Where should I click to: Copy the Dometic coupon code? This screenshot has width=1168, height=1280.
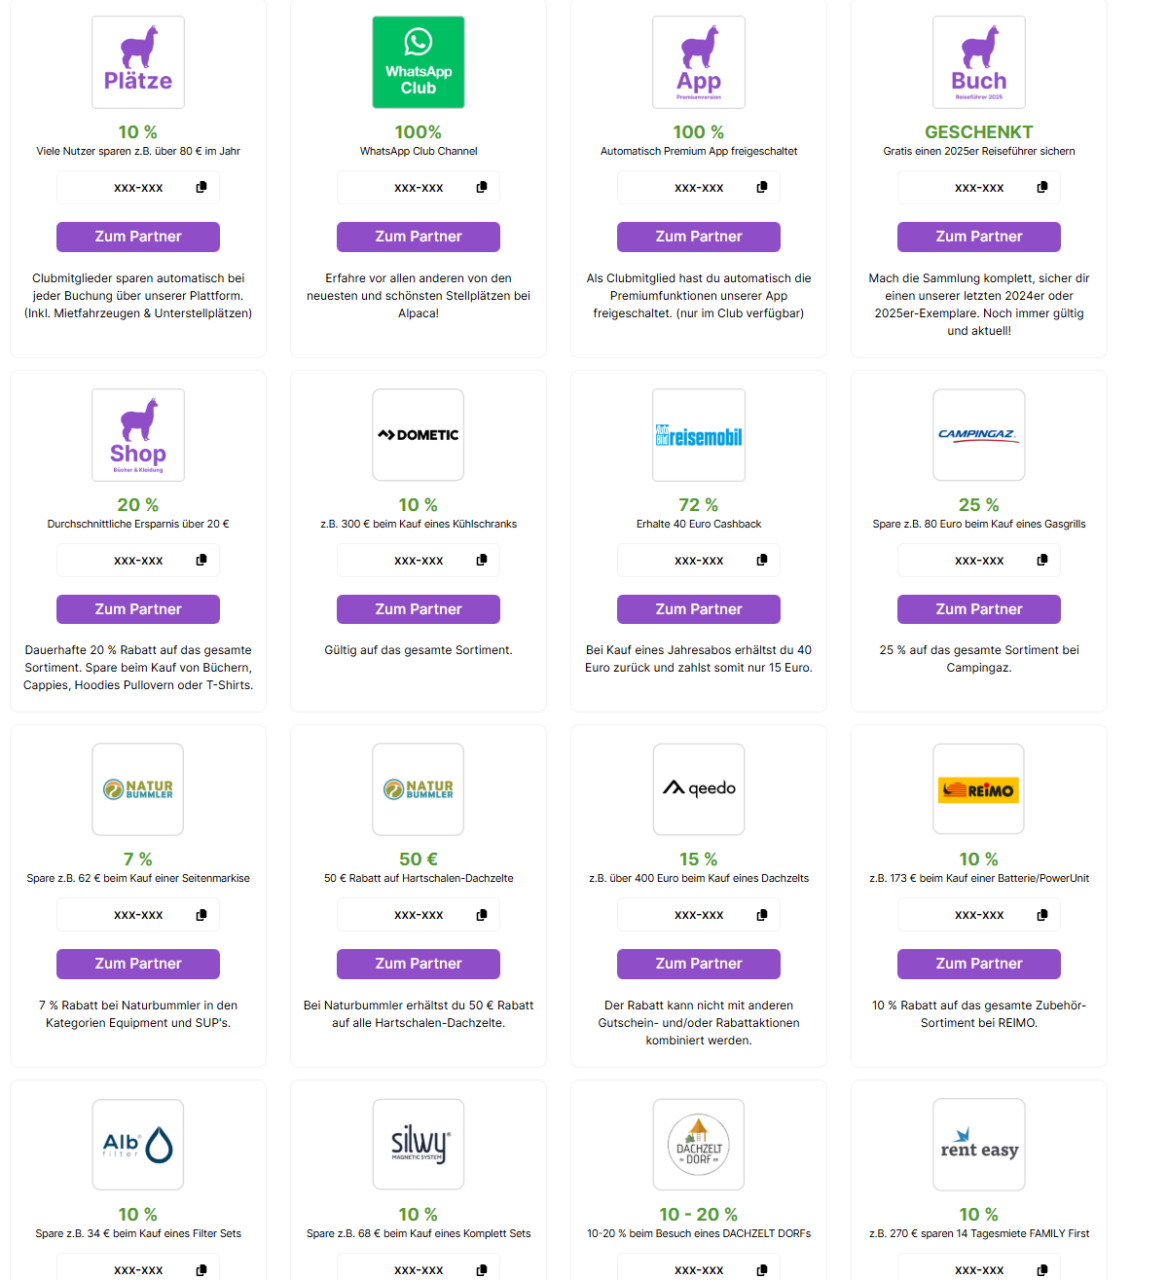[x=481, y=560]
